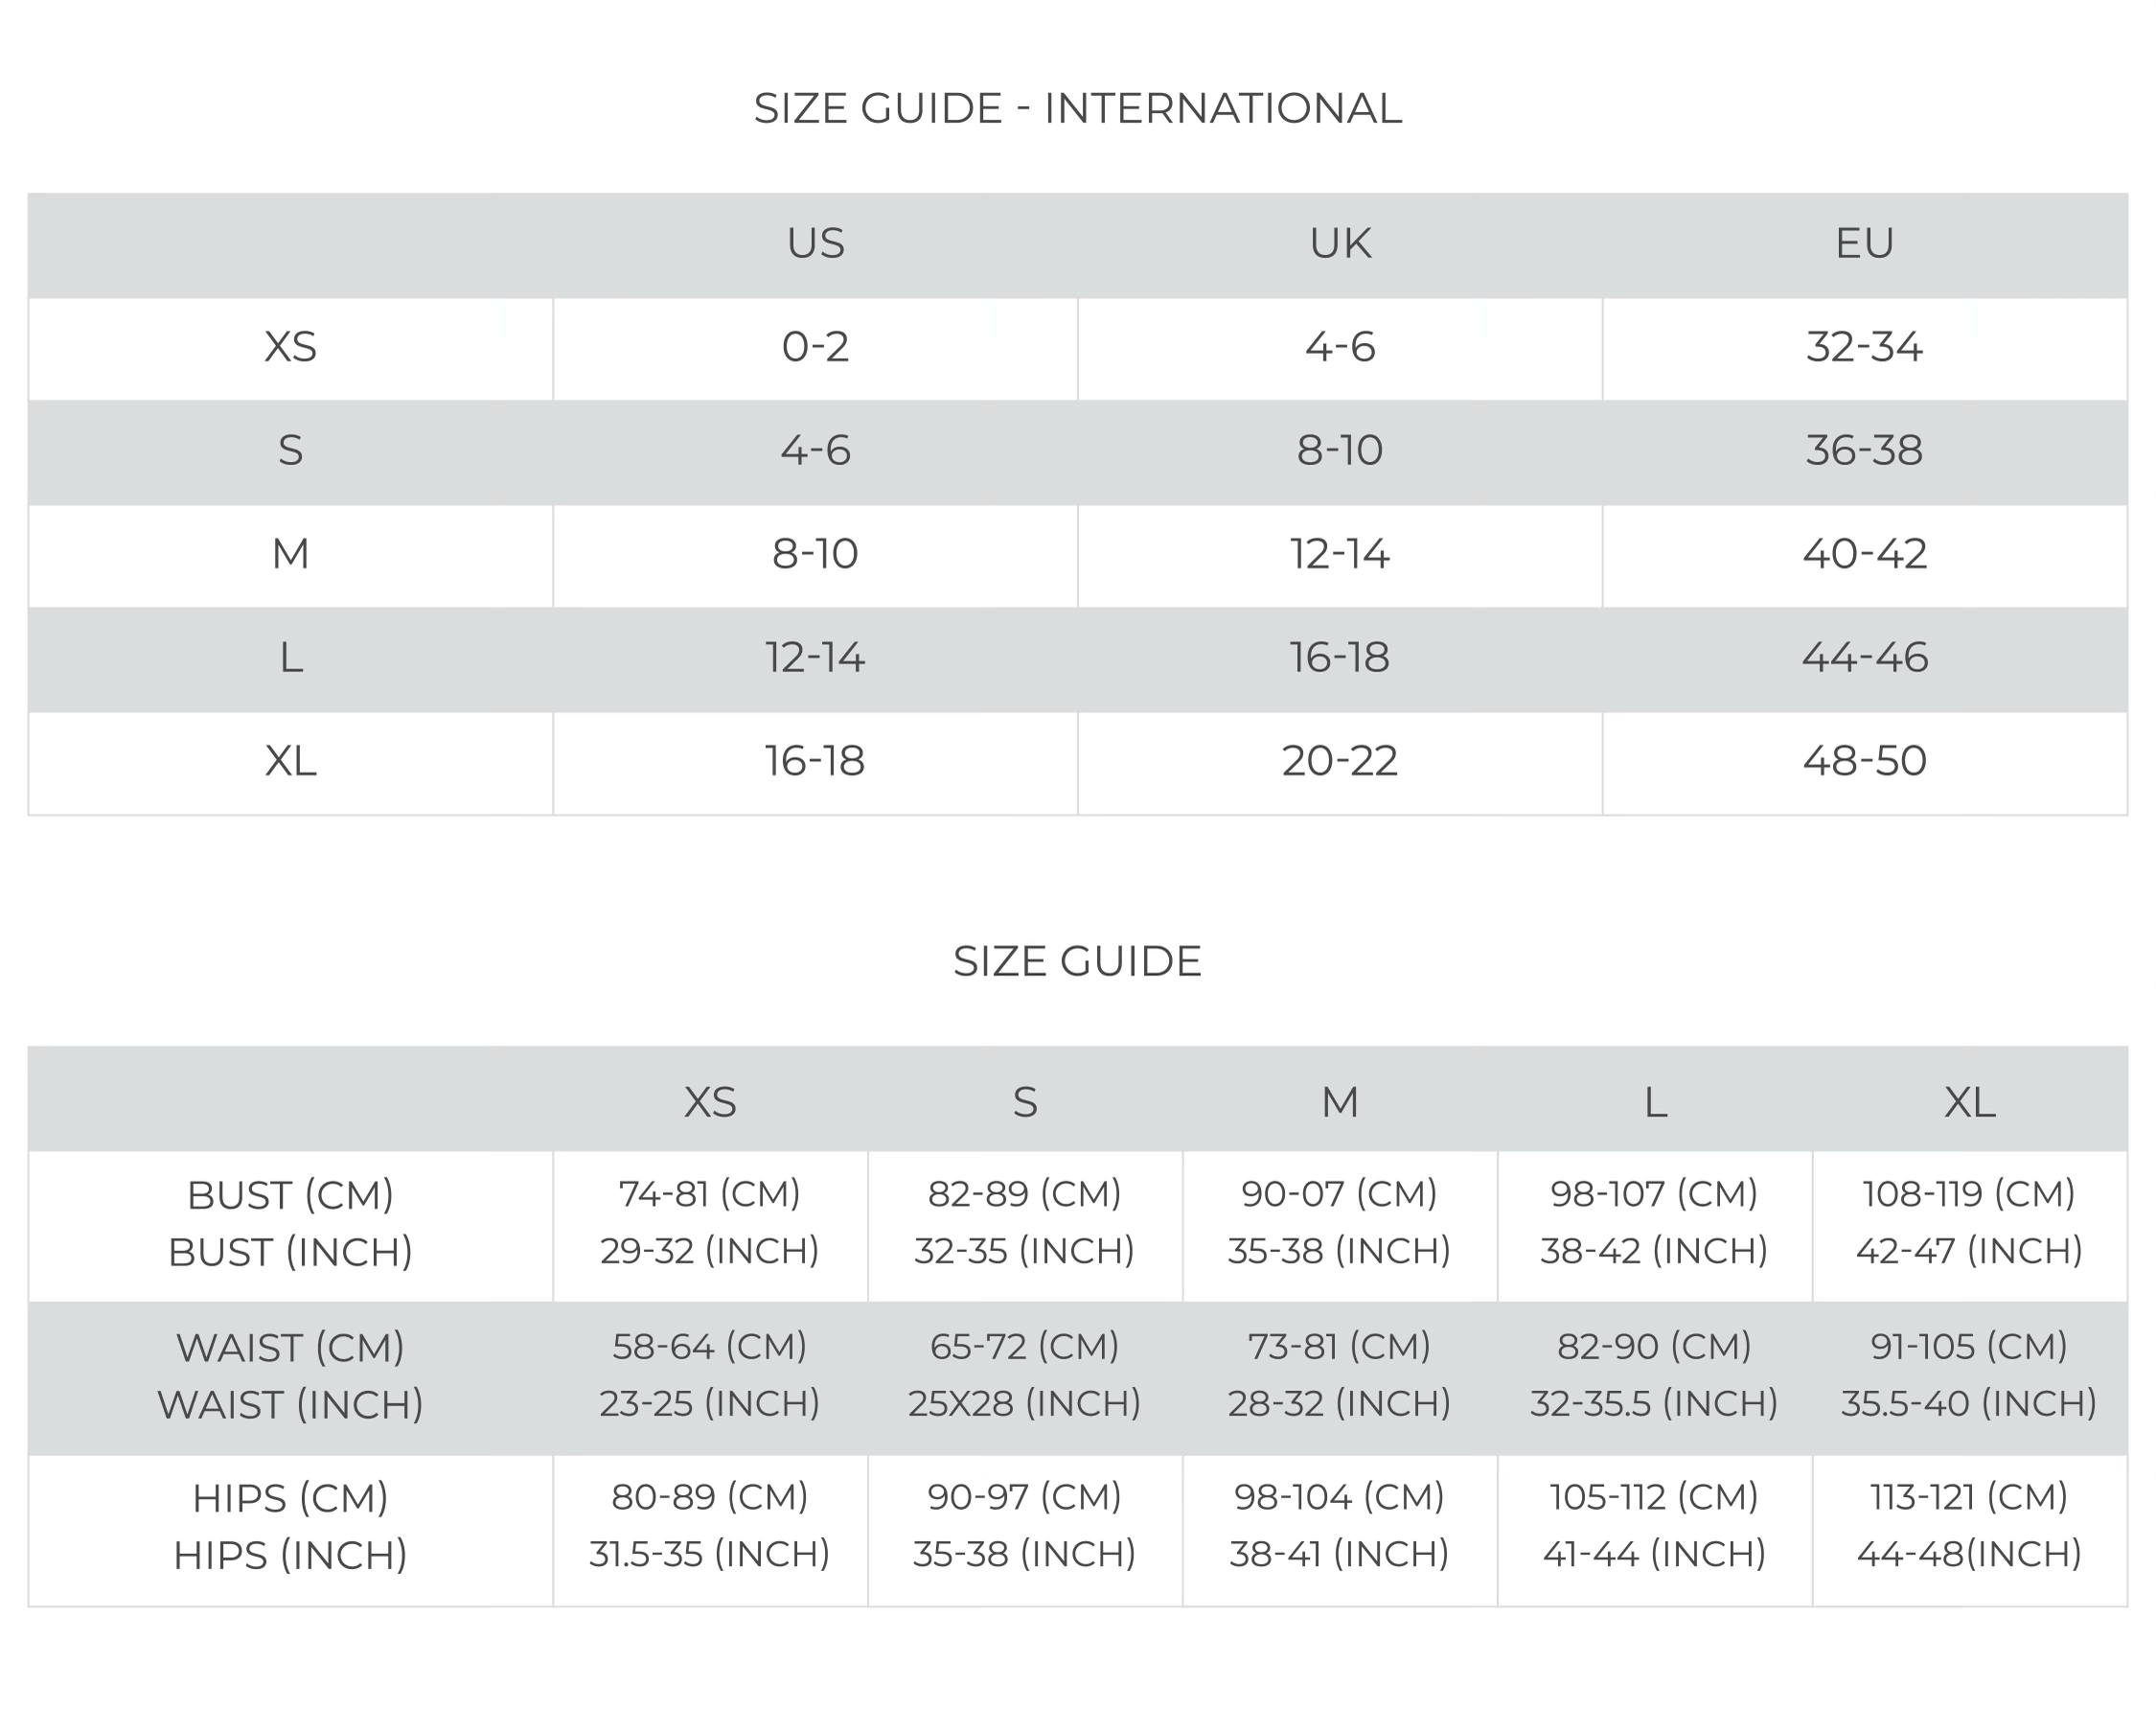Click the Size Guide - International heading
This screenshot has width=2156, height=1709.
(1077, 108)
